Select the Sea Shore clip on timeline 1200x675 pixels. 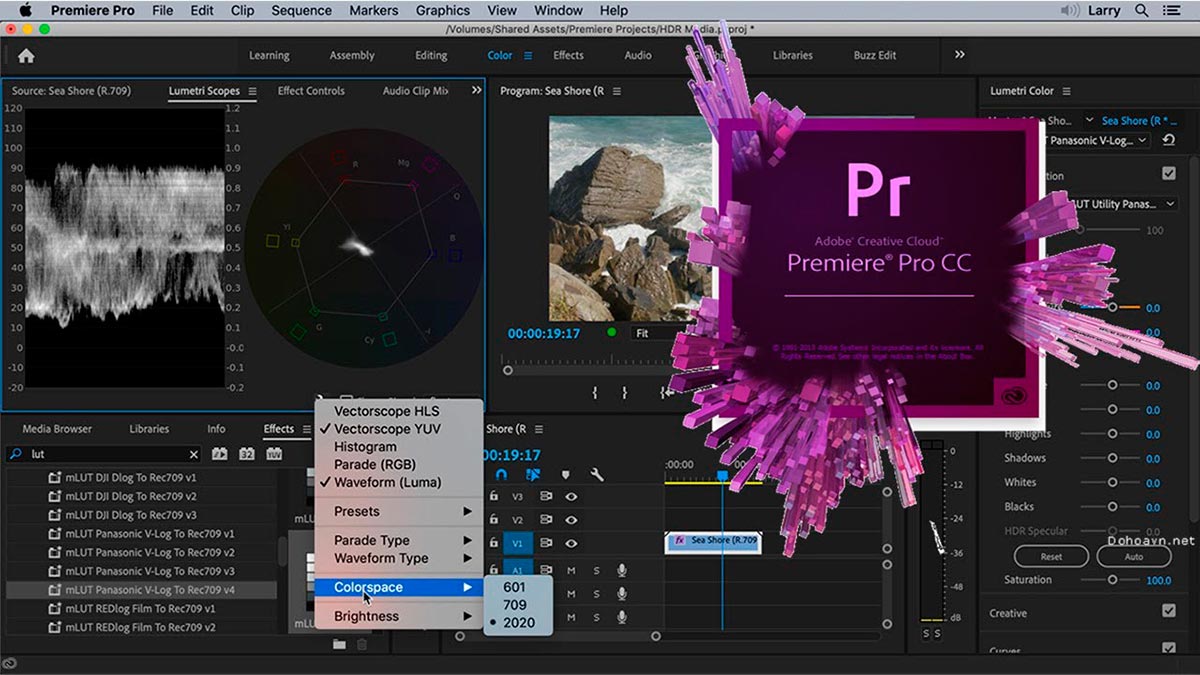(713, 541)
